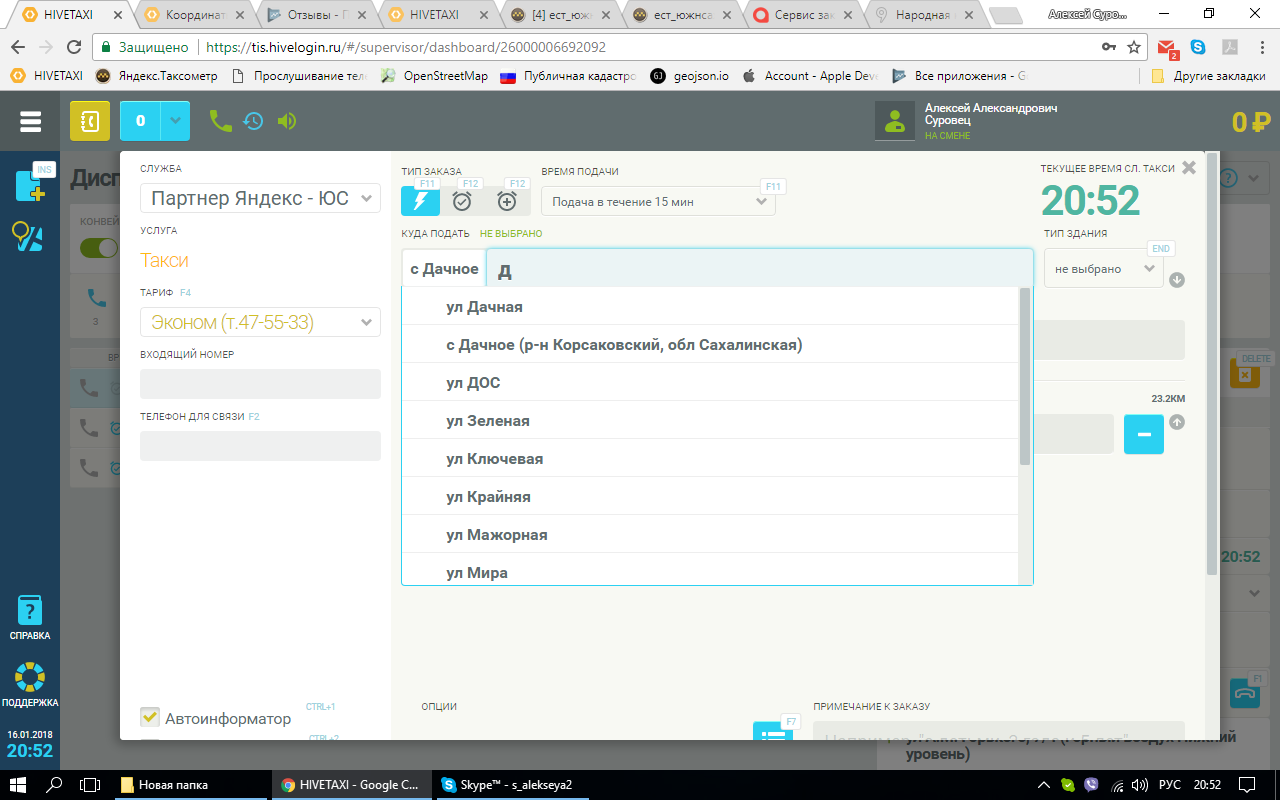The image size is (1280, 800).
Task: Open the call history clock icon
Action: [254, 121]
